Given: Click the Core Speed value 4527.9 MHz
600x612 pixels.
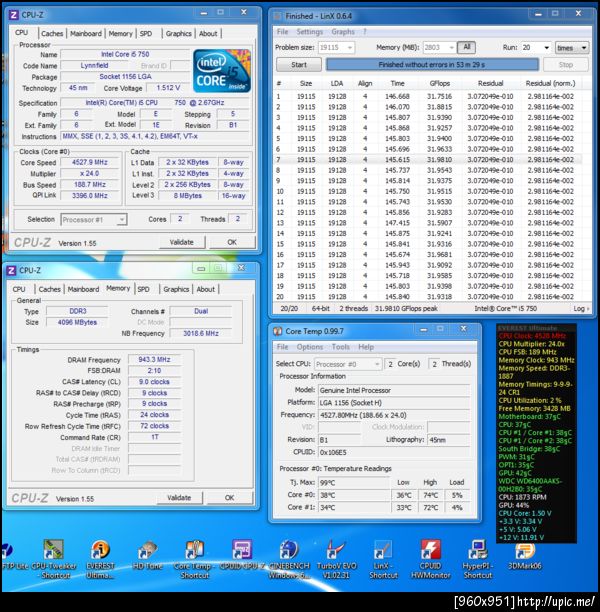Looking at the screenshot, I should pos(89,162).
